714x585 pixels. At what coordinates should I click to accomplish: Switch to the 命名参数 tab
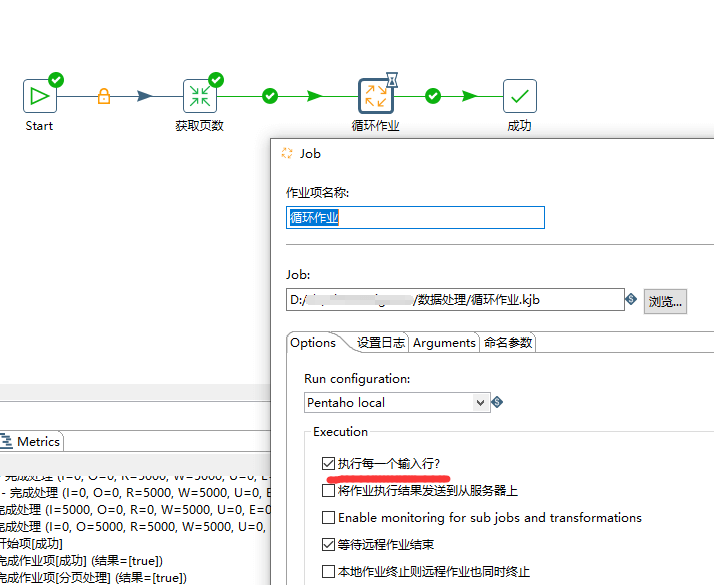[x=508, y=342]
